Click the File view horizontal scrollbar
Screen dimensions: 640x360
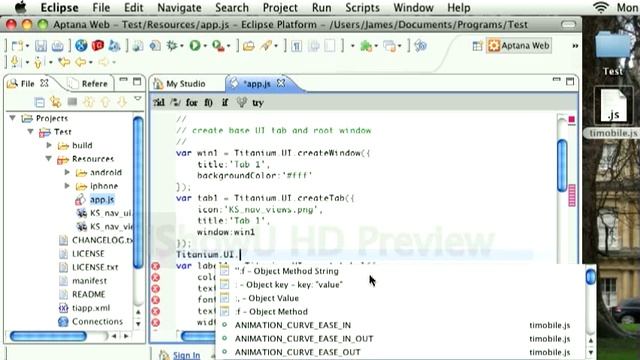[x=48, y=336]
